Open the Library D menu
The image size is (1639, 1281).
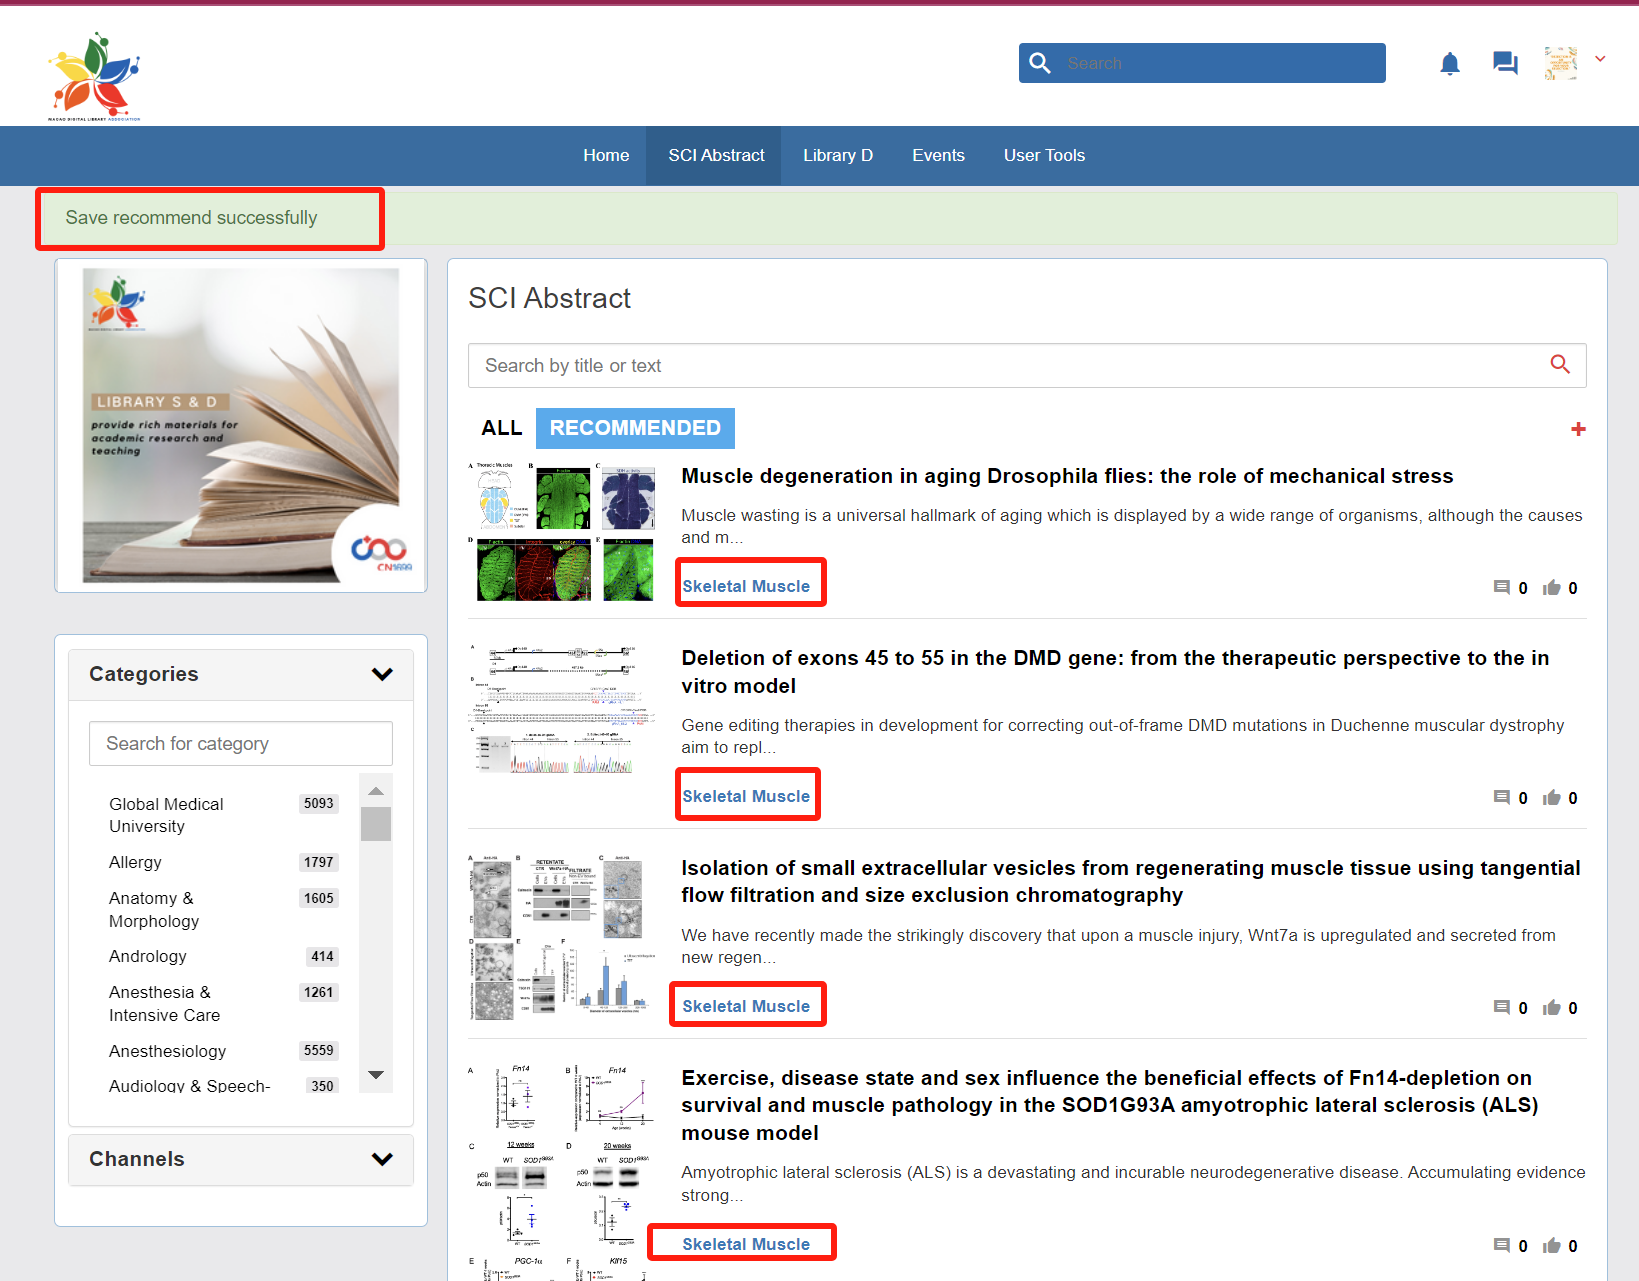837,155
